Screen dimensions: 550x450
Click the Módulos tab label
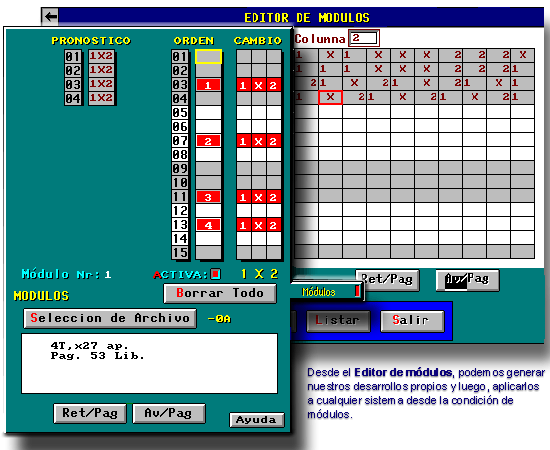click(x=319, y=292)
